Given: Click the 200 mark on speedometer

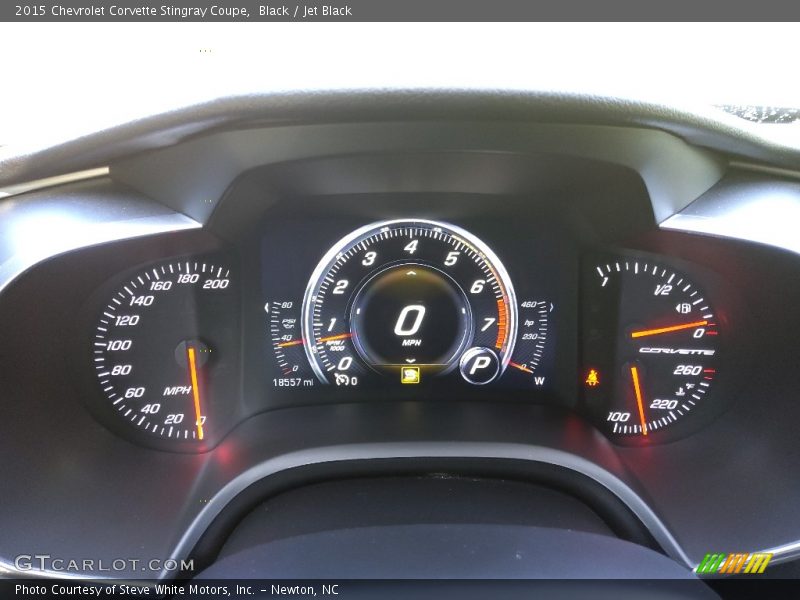Looking at the screenshot, I should coord(215,284).
